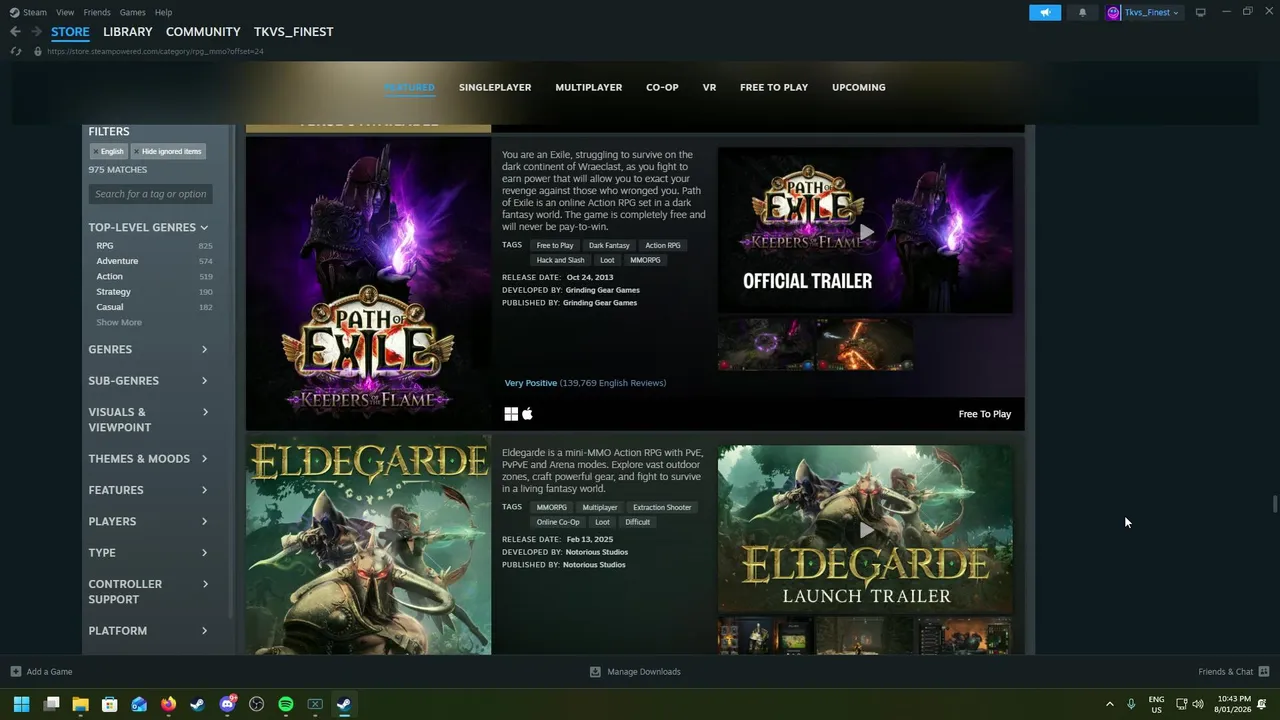Open the Library section
The image size is (1280, 720).
tap(128, 32)
